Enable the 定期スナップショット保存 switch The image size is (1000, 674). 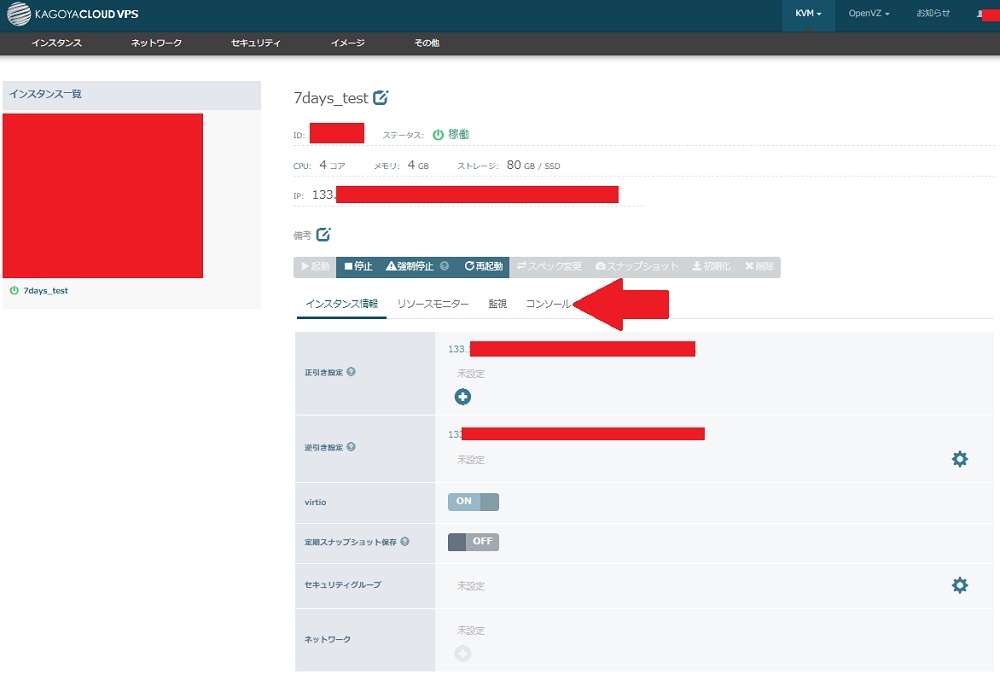(x=473, y=542)
